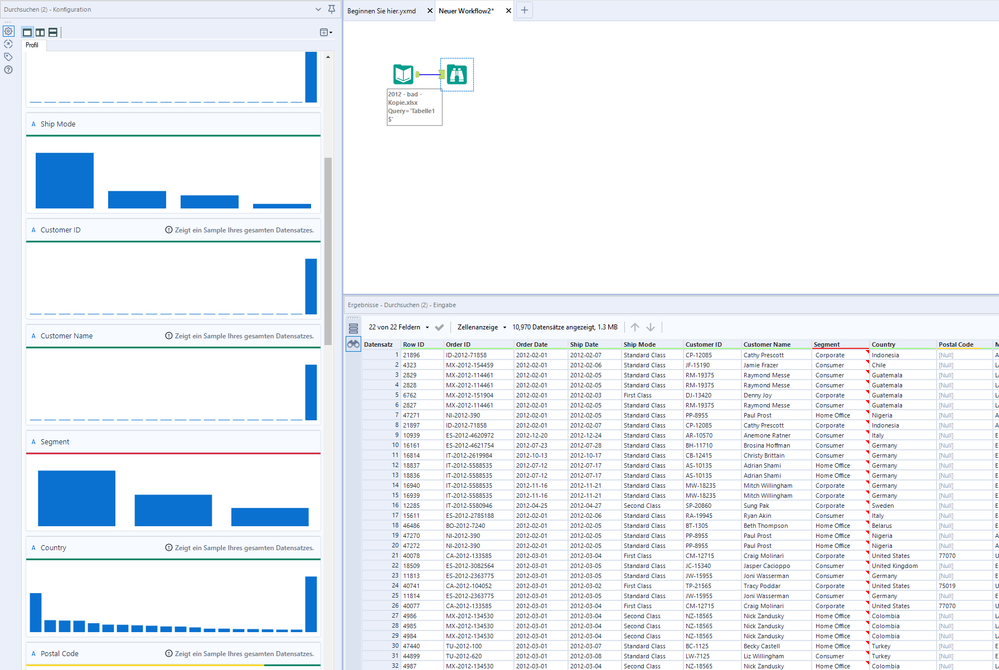Click the profile panel scrollbar thumb
The image size is (999, 670).
pos(328,252)
